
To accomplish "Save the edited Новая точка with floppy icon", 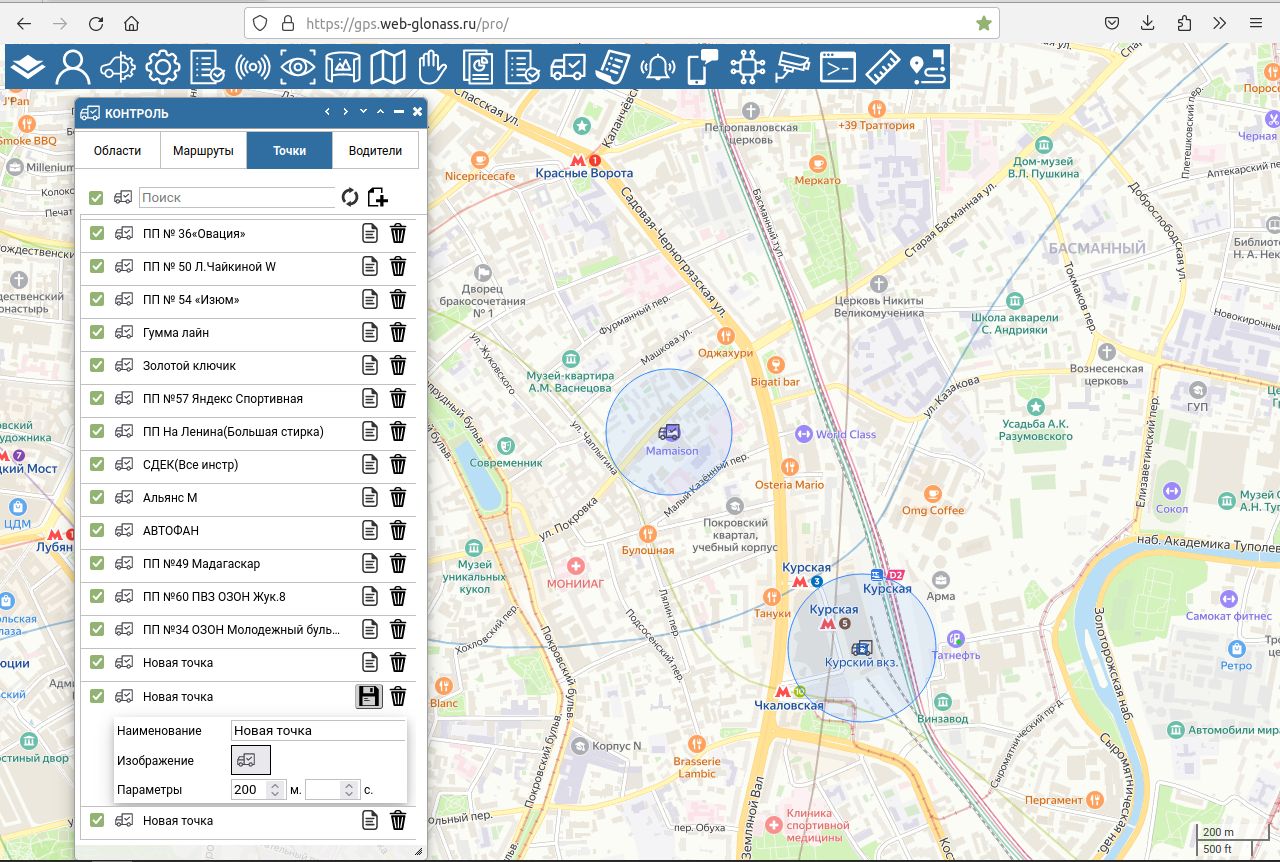I will click(369, 696).
